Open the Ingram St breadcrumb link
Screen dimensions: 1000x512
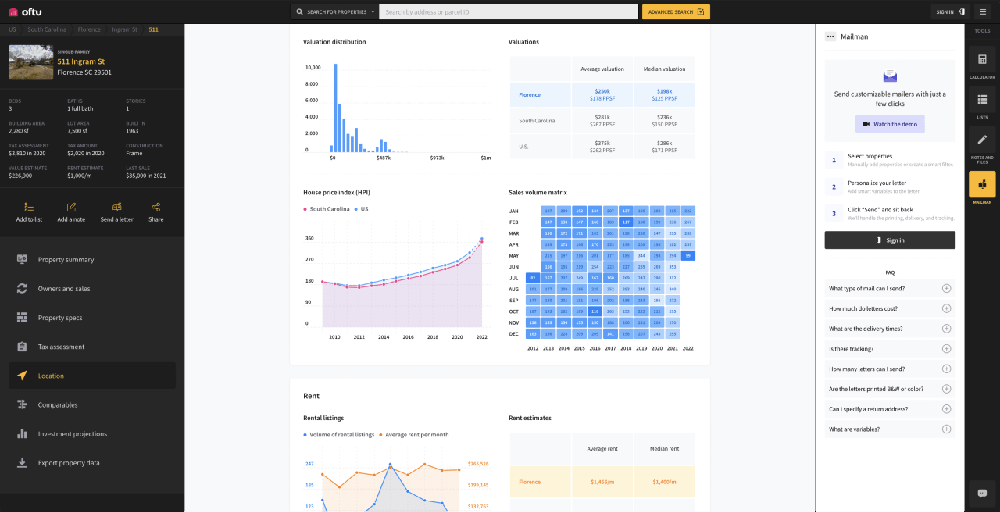[x=124, y=30]
